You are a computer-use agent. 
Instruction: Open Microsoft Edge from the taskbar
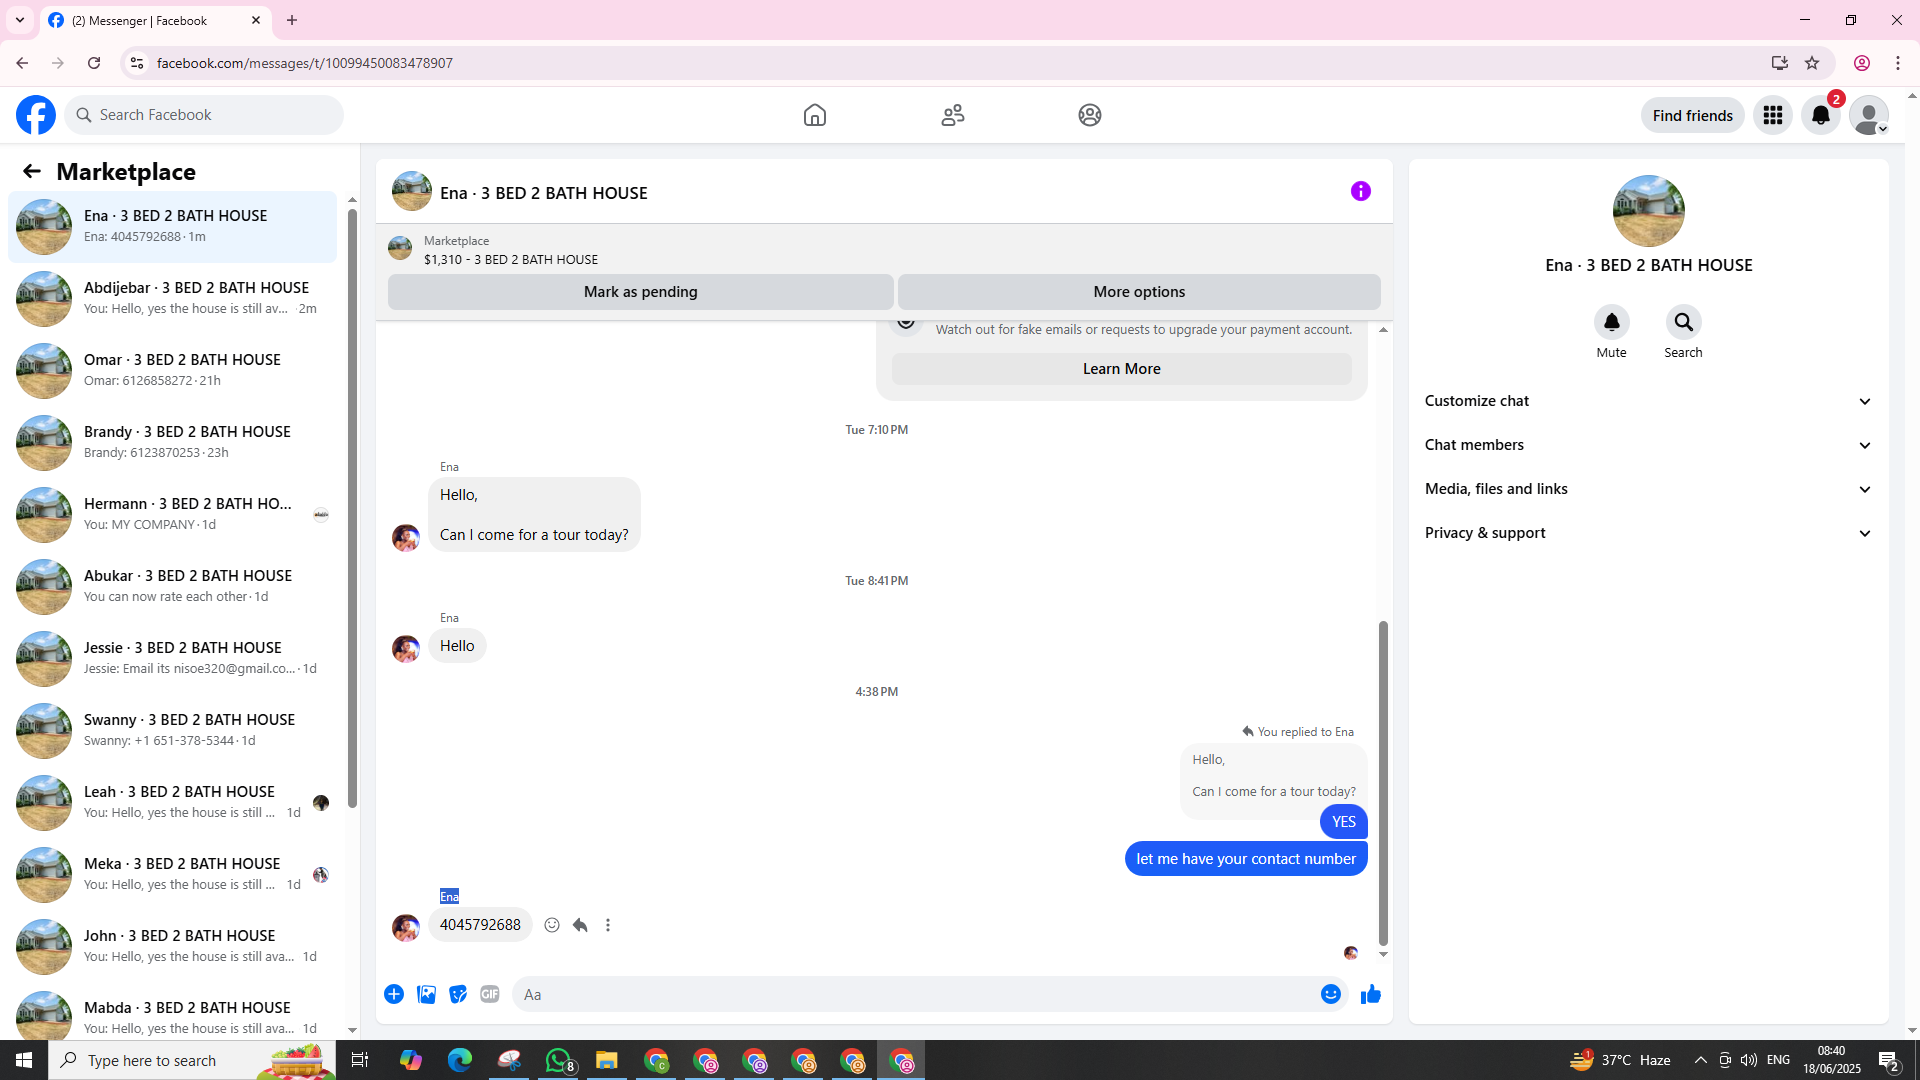(460, 1060)
